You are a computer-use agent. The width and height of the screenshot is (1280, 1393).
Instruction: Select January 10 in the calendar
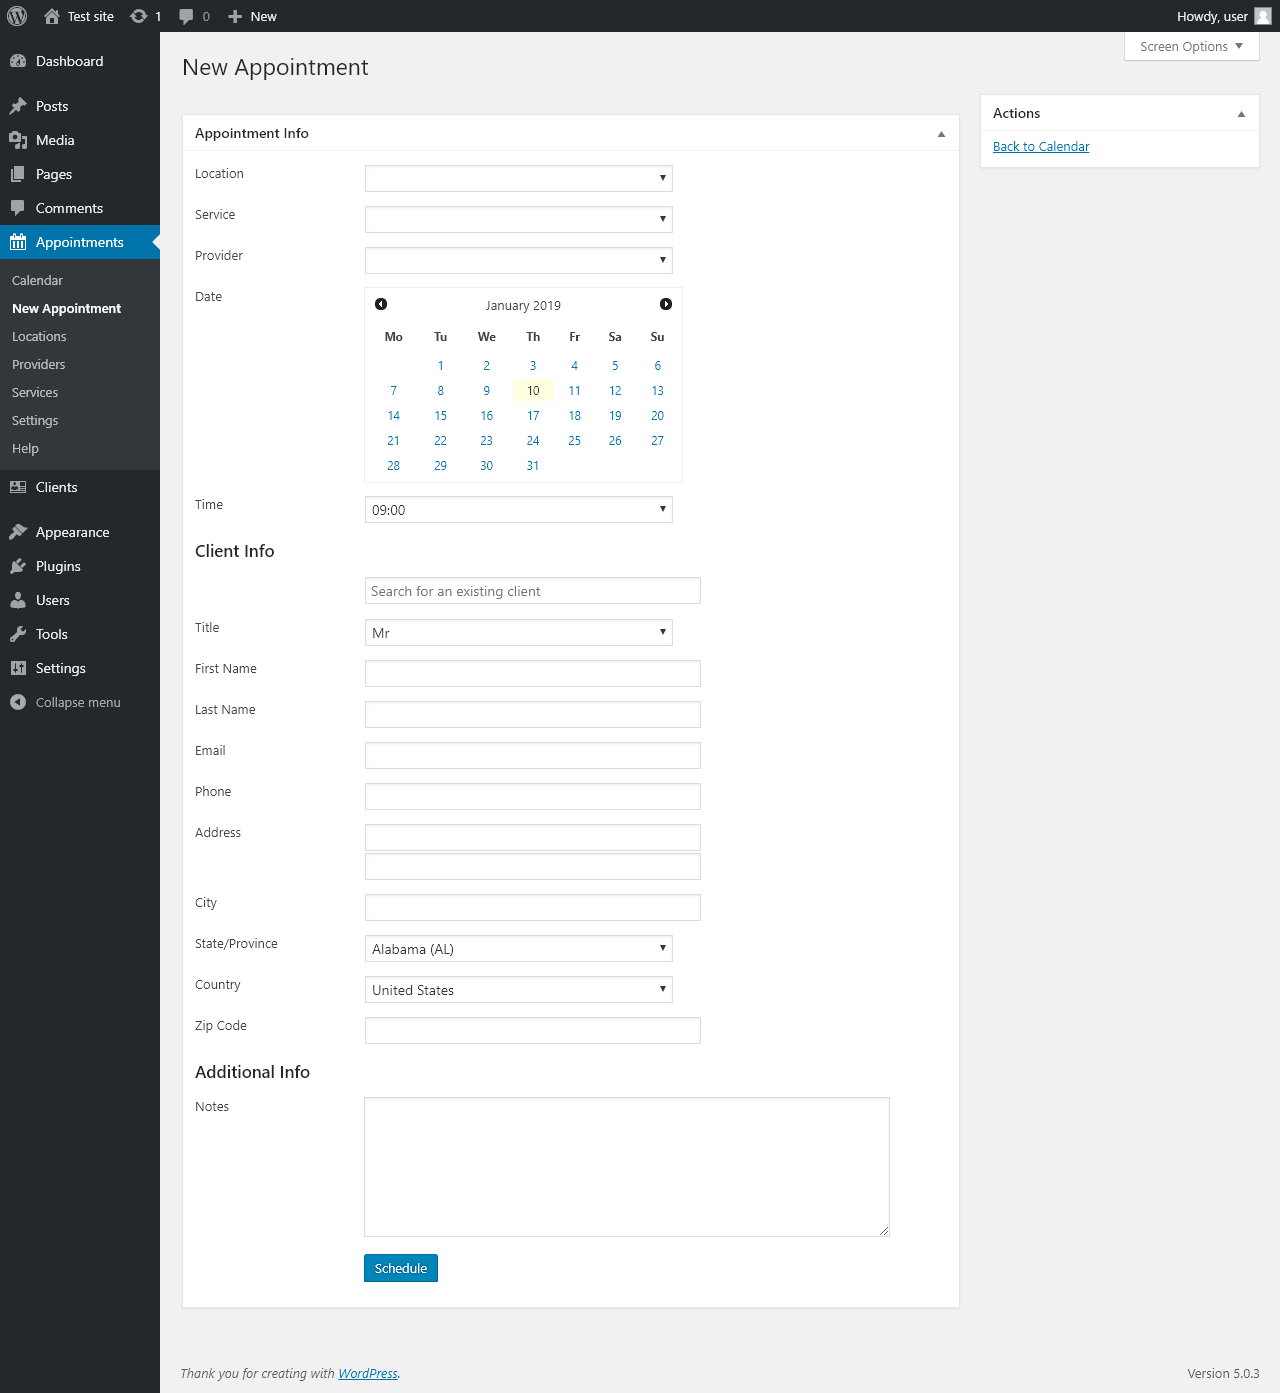[533, 391]
